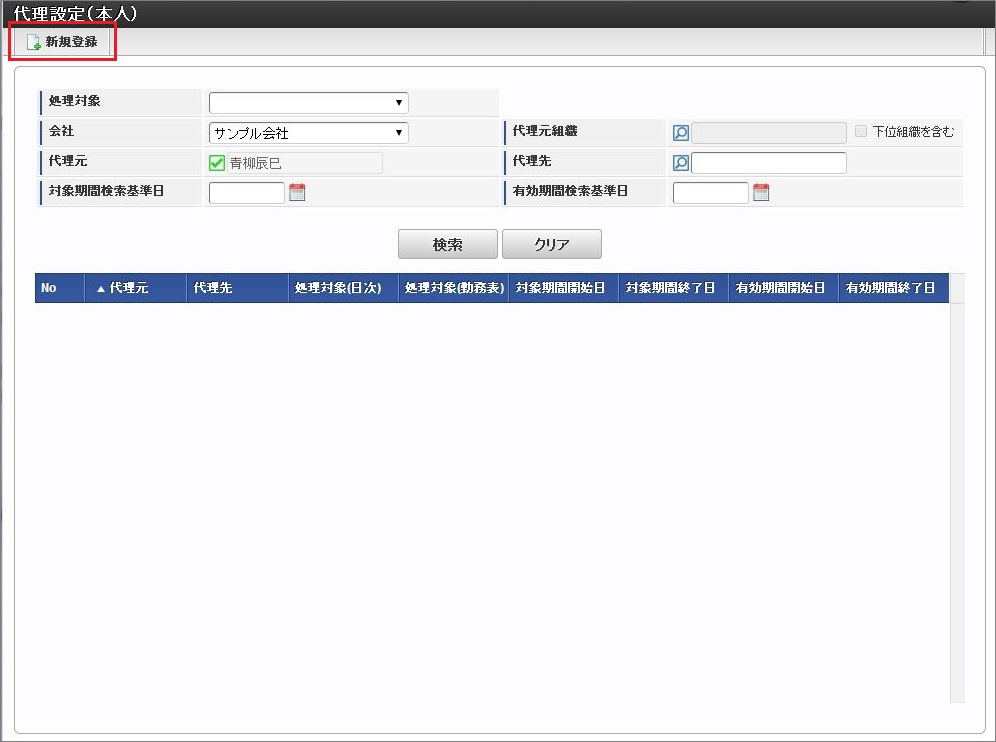
Task: Sort by 対象期間終了日 column header
Action: pyautogui.click(x=673, y=288)
